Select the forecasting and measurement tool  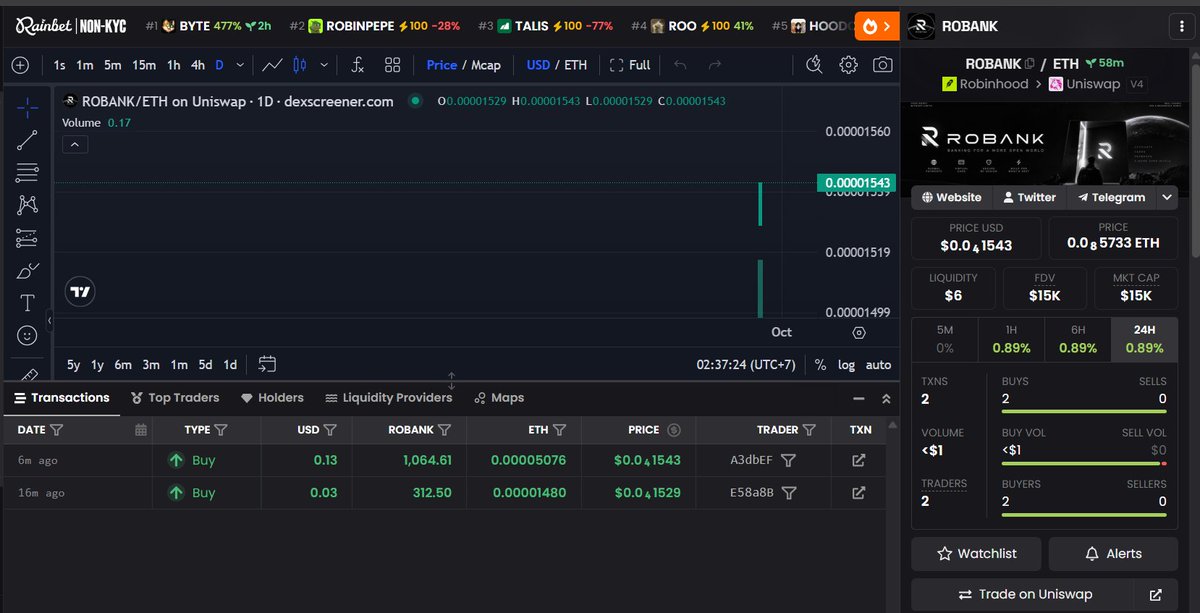(27, 238)
